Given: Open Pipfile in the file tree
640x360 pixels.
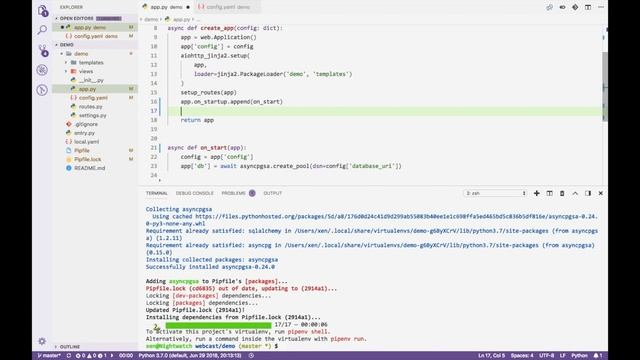Looking at the screenshot, I should click(82, 151).
